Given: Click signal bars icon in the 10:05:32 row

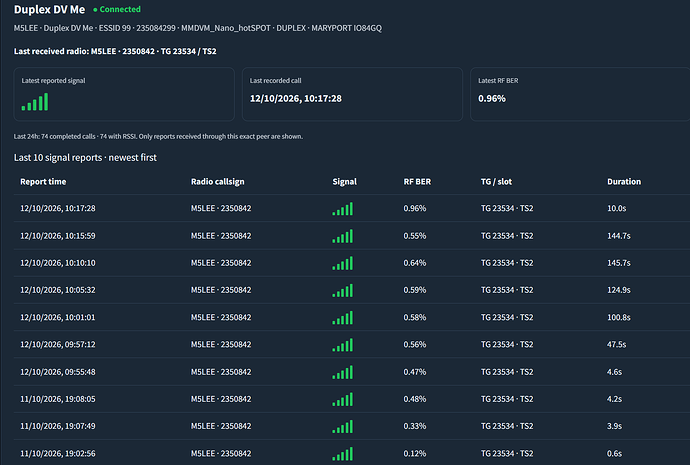Looking at the screenshot, I should pos(342,290).
